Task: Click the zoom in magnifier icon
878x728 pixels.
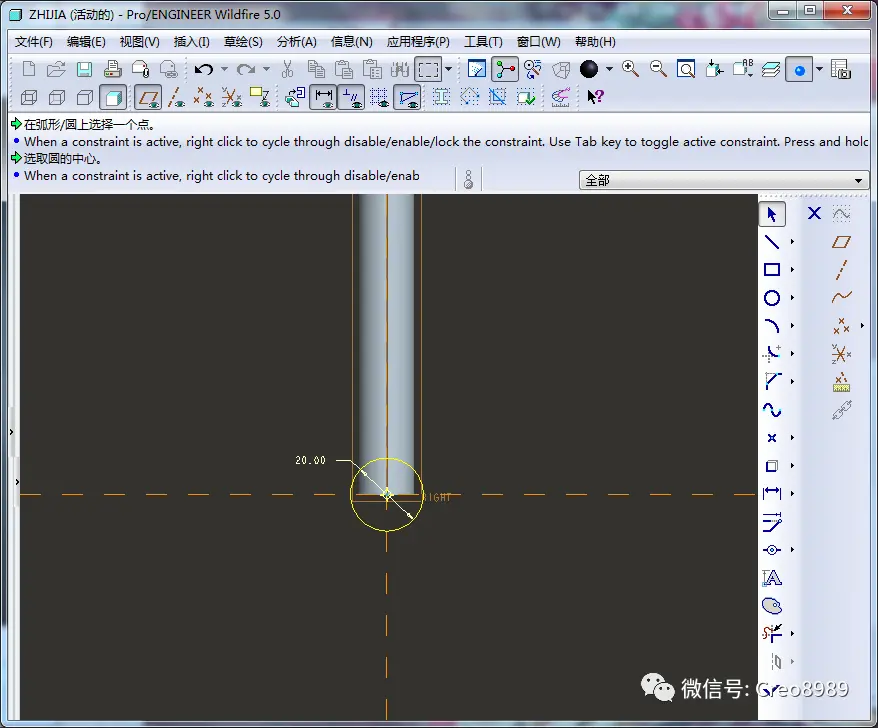Action: click(631, 69)
